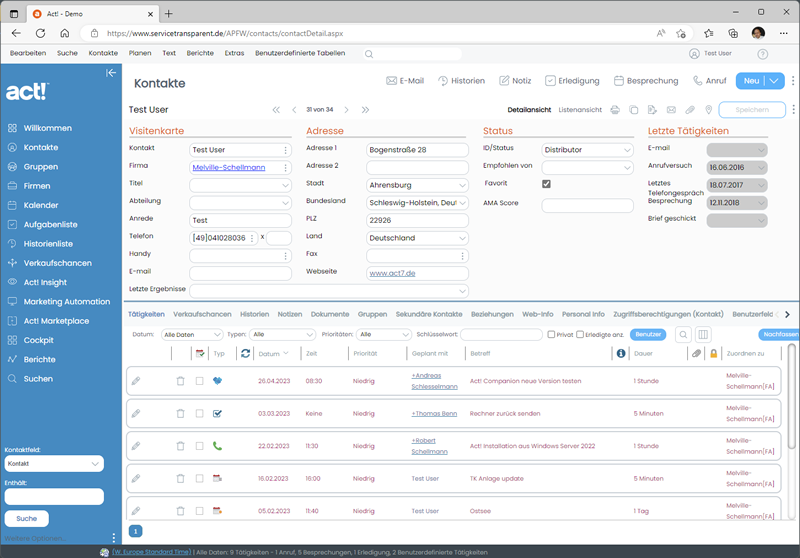Screen dimensions: 800x558
Task: Click the print icon in contact toolbar
Action: click(615, 110)
